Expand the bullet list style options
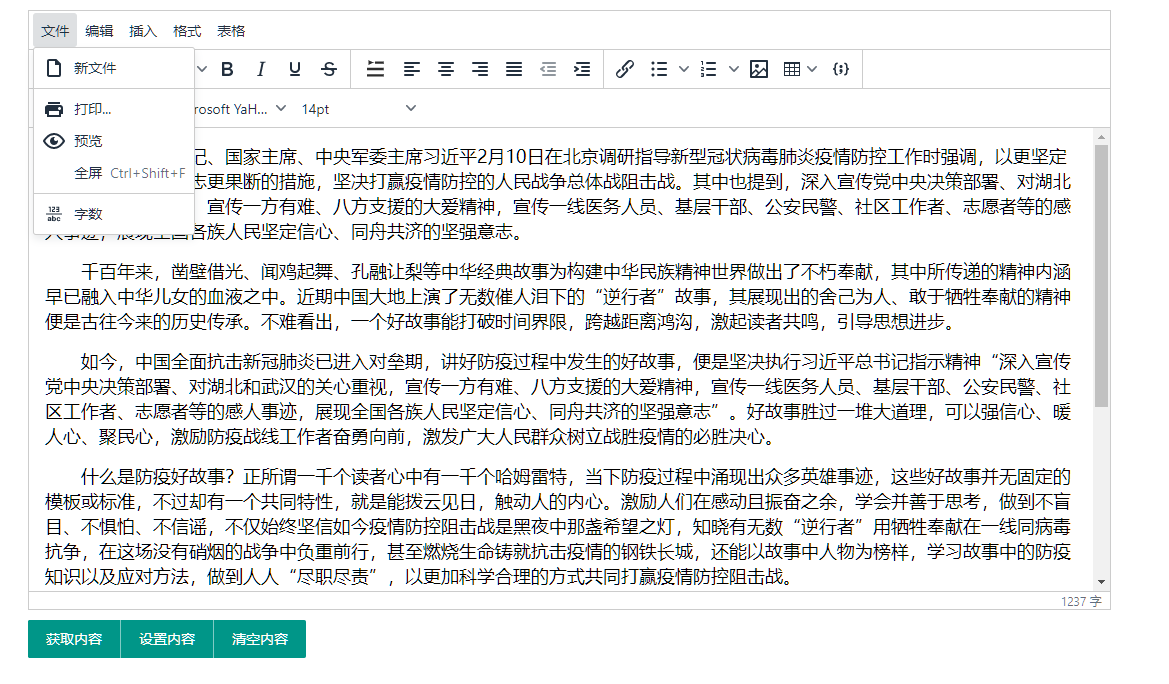The height and width of the screenshot is (684, 1169). (x=684, y=69)
